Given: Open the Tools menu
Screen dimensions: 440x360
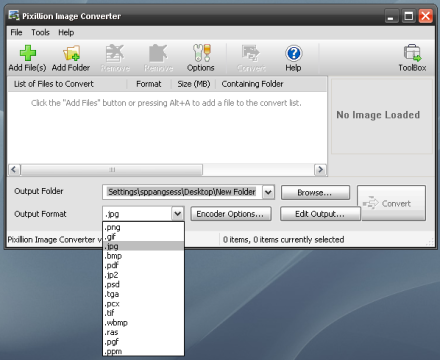Looking at the screenshot, I should point(40,32).
